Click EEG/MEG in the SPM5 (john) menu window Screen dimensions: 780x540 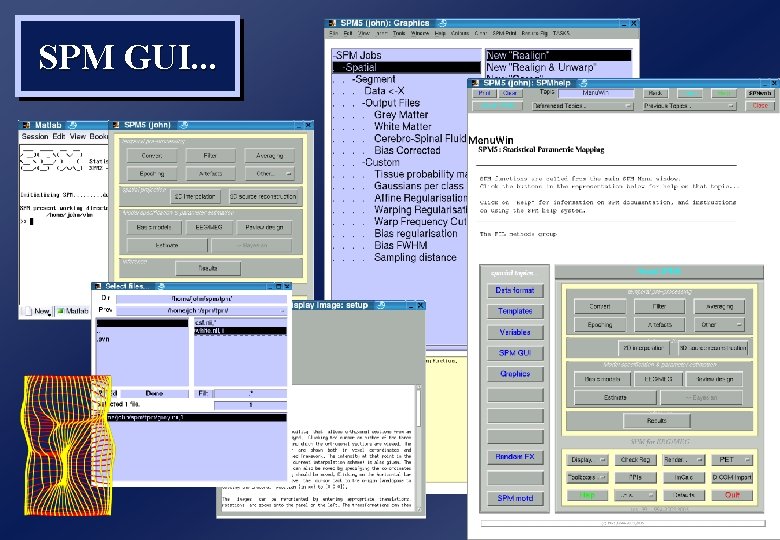(210, 227)
